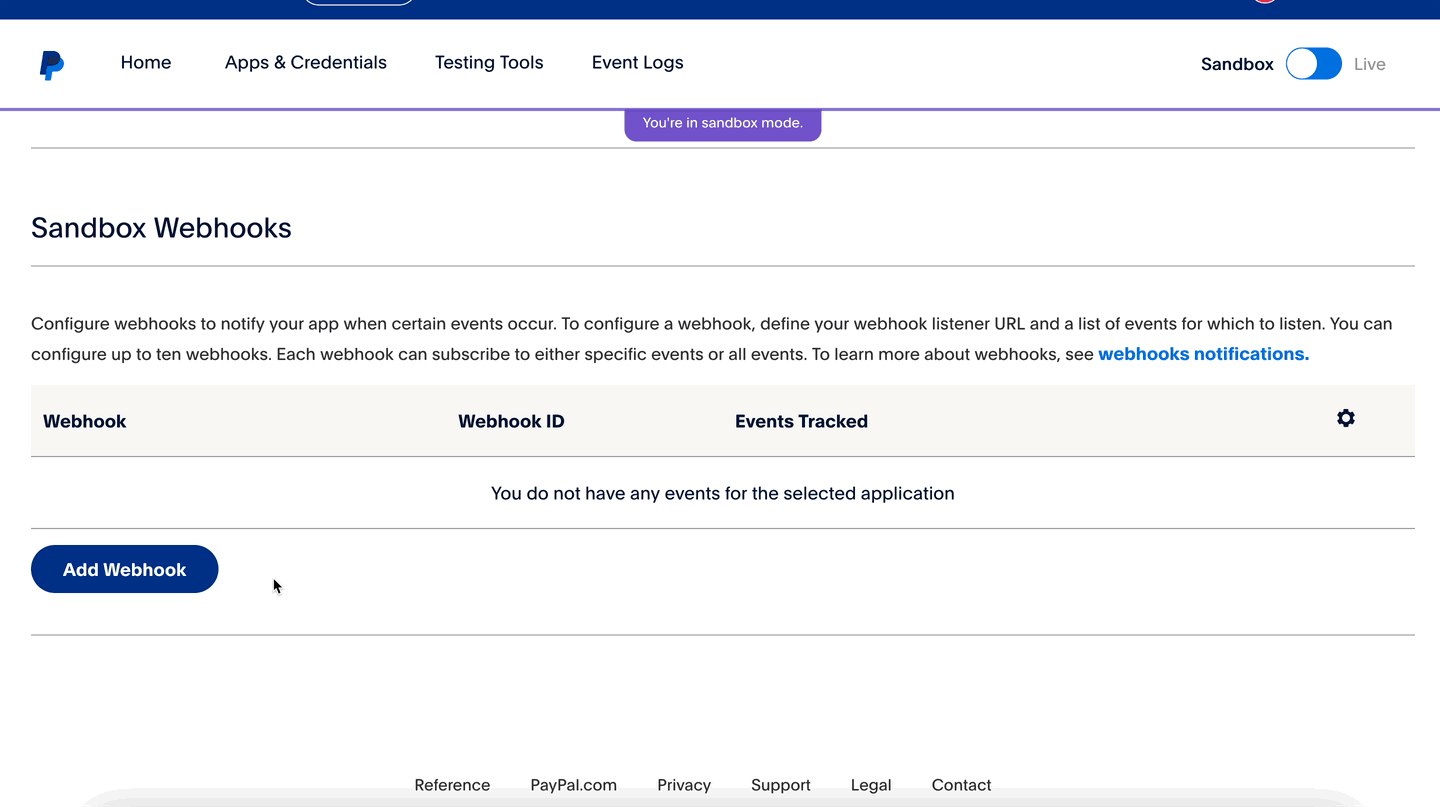1440x807 pixels.
Task: Click the Add Webhook button
Action: pyautogui.click(x=125, y=569)
